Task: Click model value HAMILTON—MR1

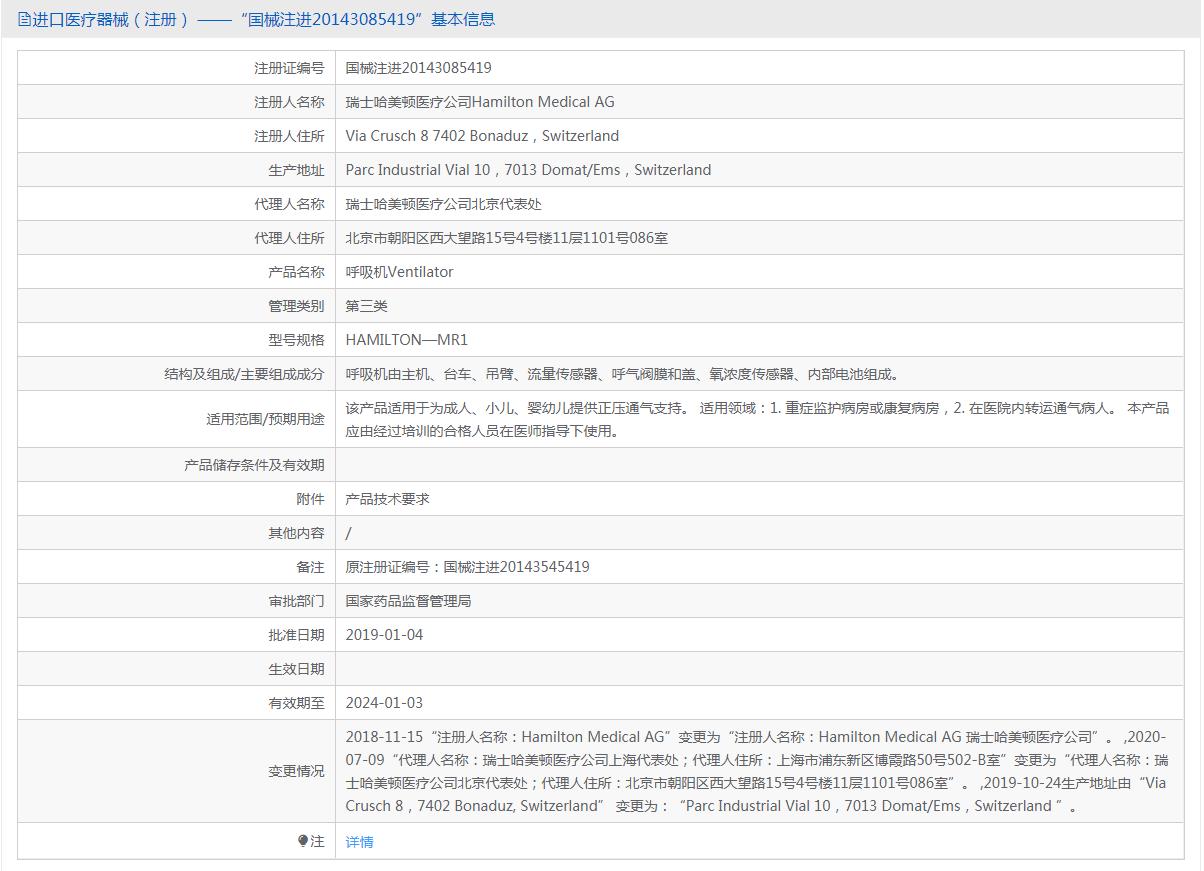Action: (407, 340)
